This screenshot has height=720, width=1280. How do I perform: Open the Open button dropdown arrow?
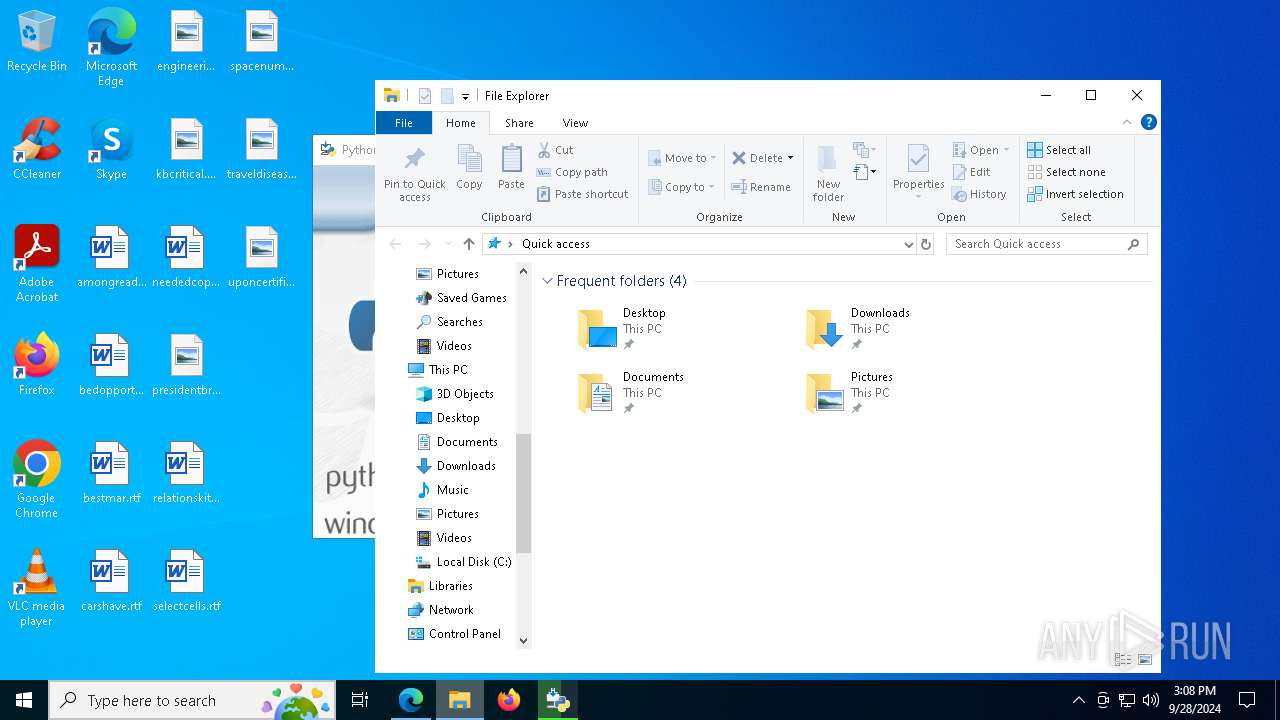pyautogui.click(x=1006, y=150)
